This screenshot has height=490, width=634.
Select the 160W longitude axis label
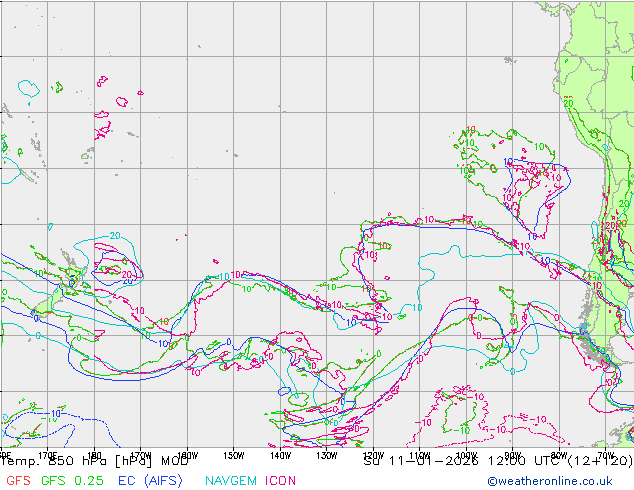coord(187,456)
